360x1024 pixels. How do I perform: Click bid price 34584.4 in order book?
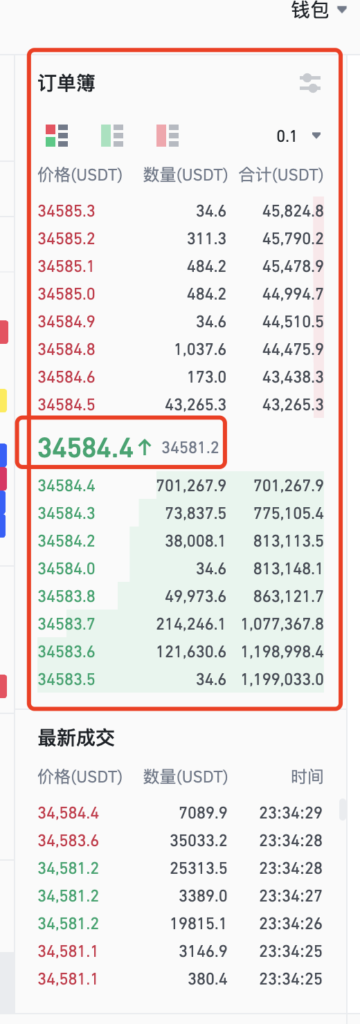point(66,485)
